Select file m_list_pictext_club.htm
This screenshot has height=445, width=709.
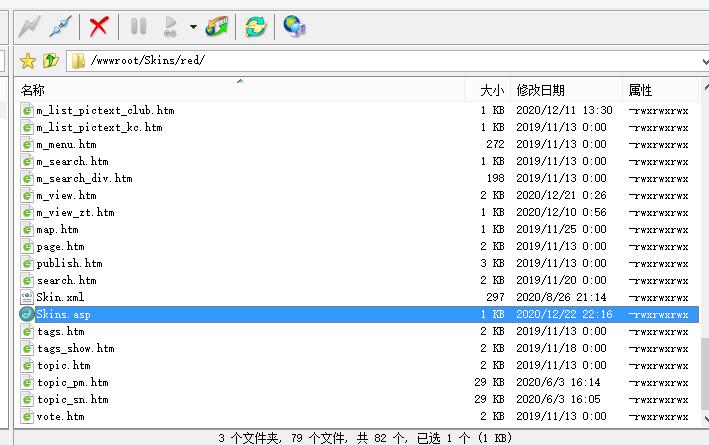click(105, 110)
